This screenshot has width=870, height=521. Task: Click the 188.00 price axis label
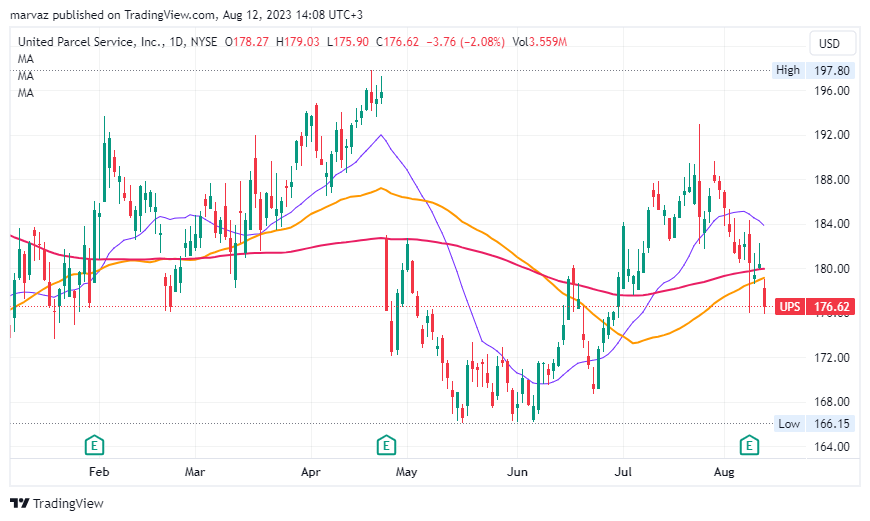pyautogui.click(x=832, y=179)
